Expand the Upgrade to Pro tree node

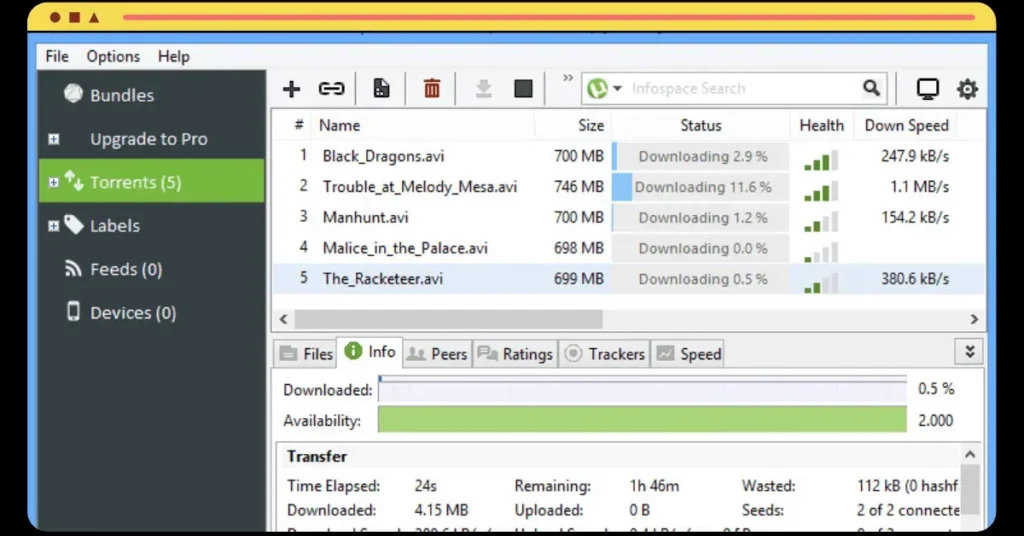click(54, 138)
